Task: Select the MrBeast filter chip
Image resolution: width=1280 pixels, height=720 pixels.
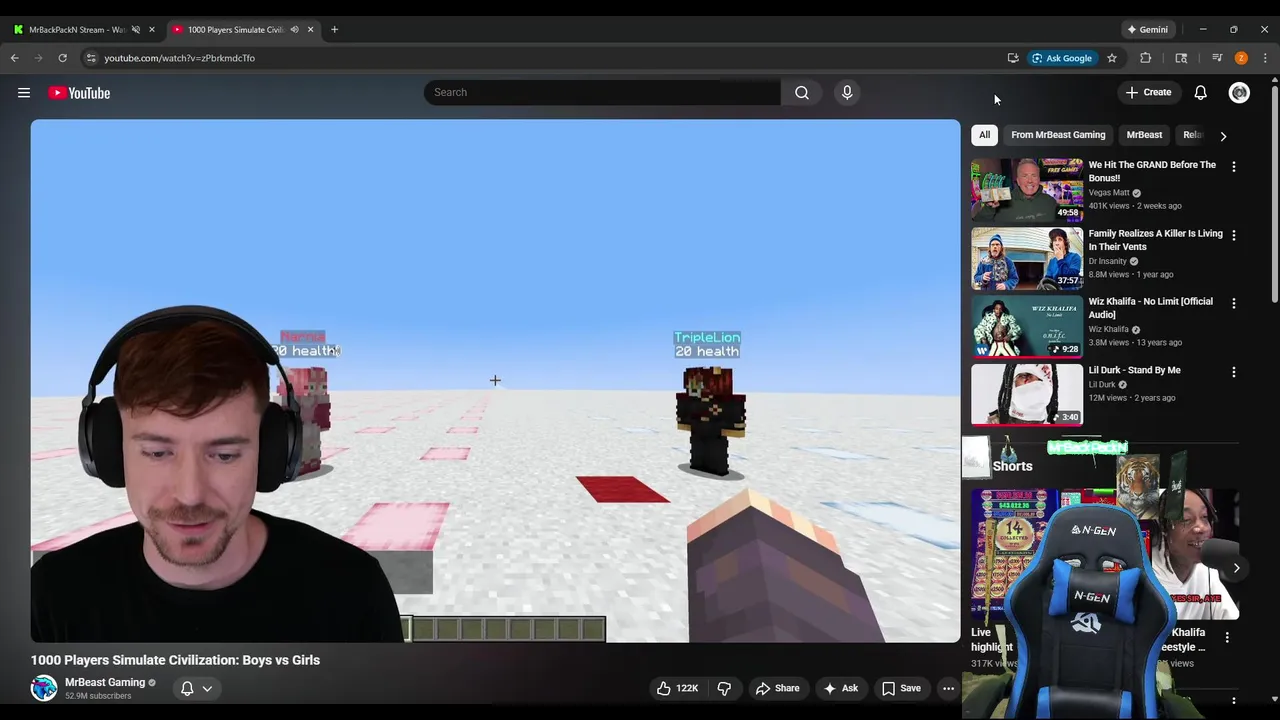Action: (x=1144, y=135)
